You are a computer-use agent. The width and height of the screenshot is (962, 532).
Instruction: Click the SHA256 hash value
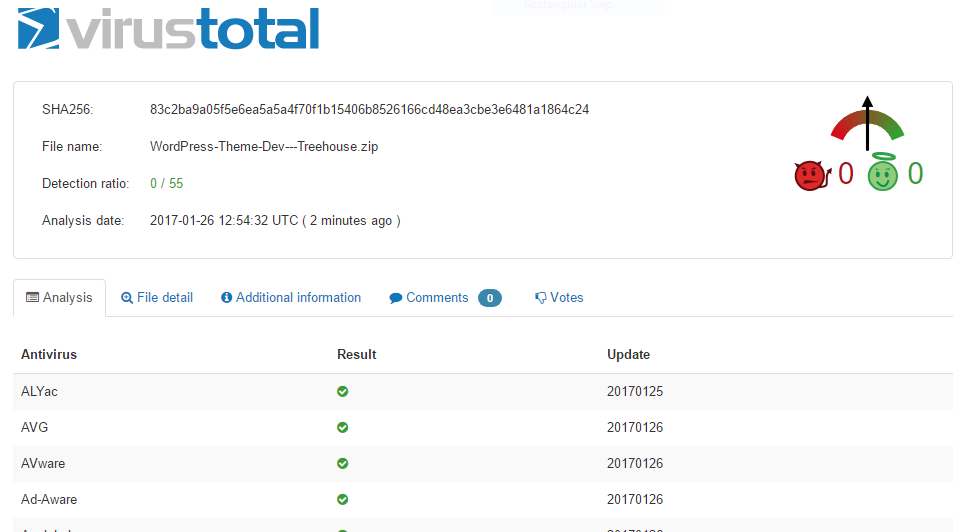tap(369, 109)
